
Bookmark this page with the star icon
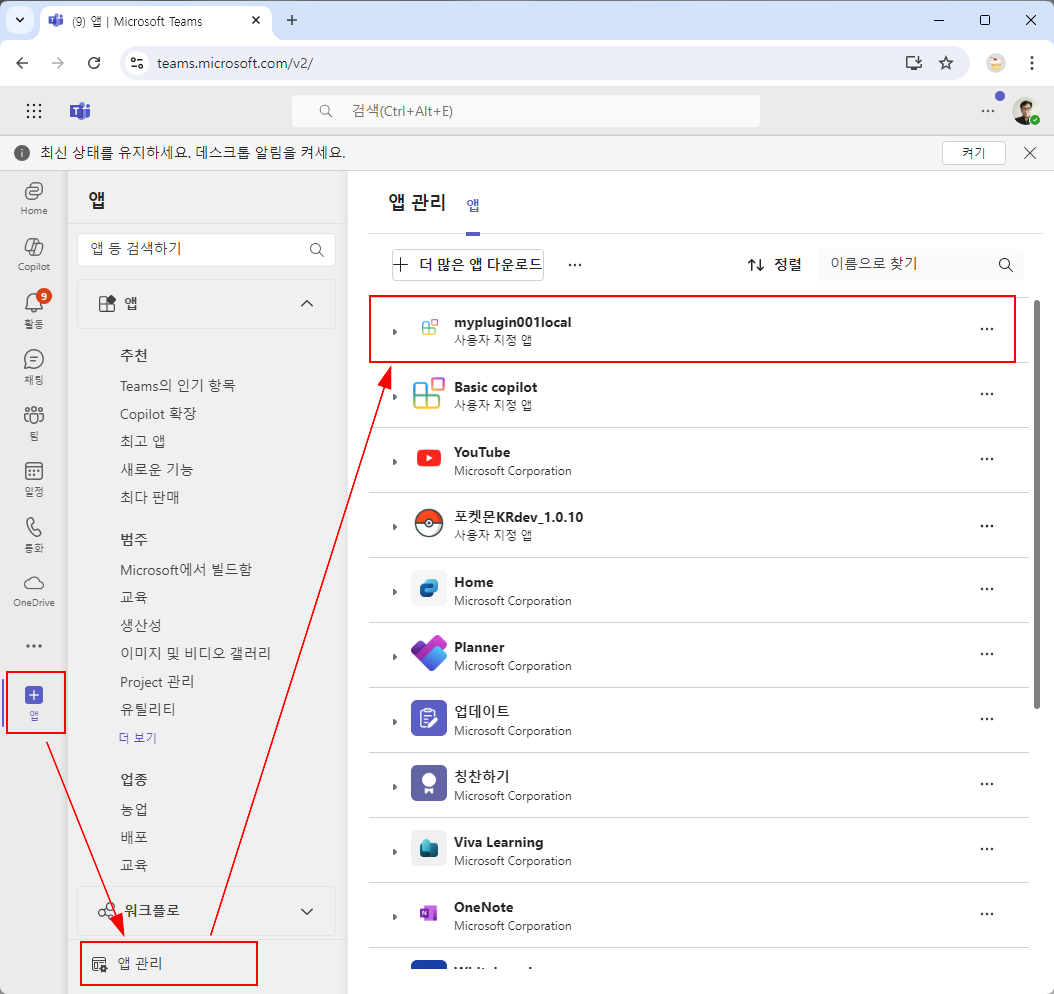[x=946, y=63]
